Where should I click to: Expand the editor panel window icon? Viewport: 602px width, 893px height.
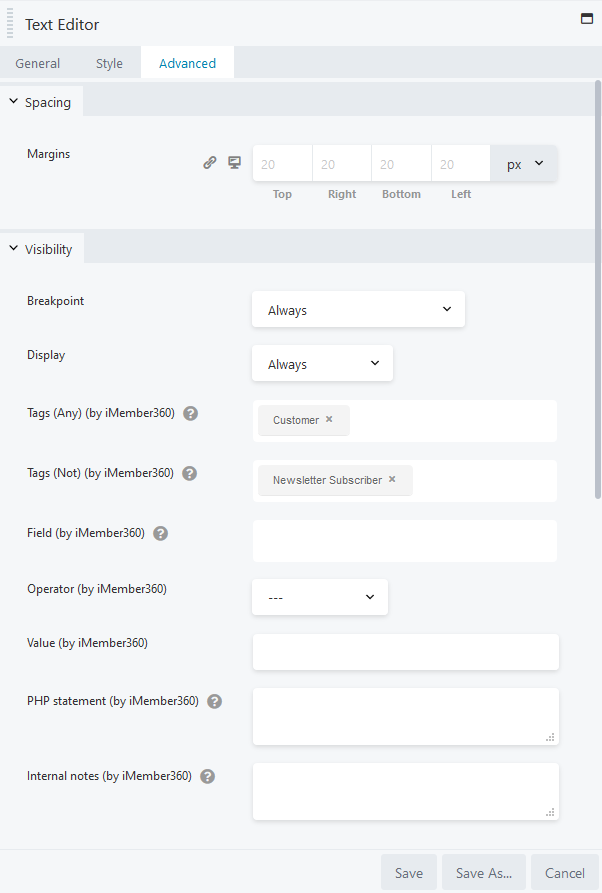pos(586,18)
